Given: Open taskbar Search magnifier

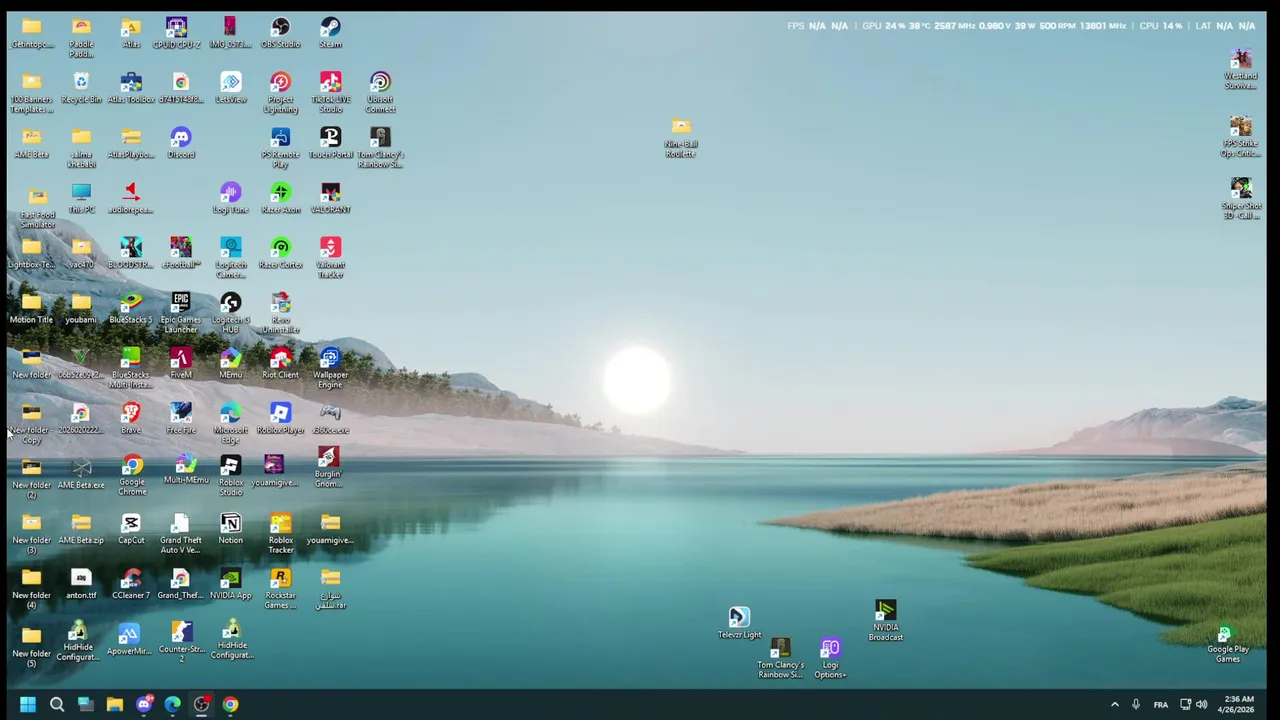Looking at the screenshot, I should (57, 704).
